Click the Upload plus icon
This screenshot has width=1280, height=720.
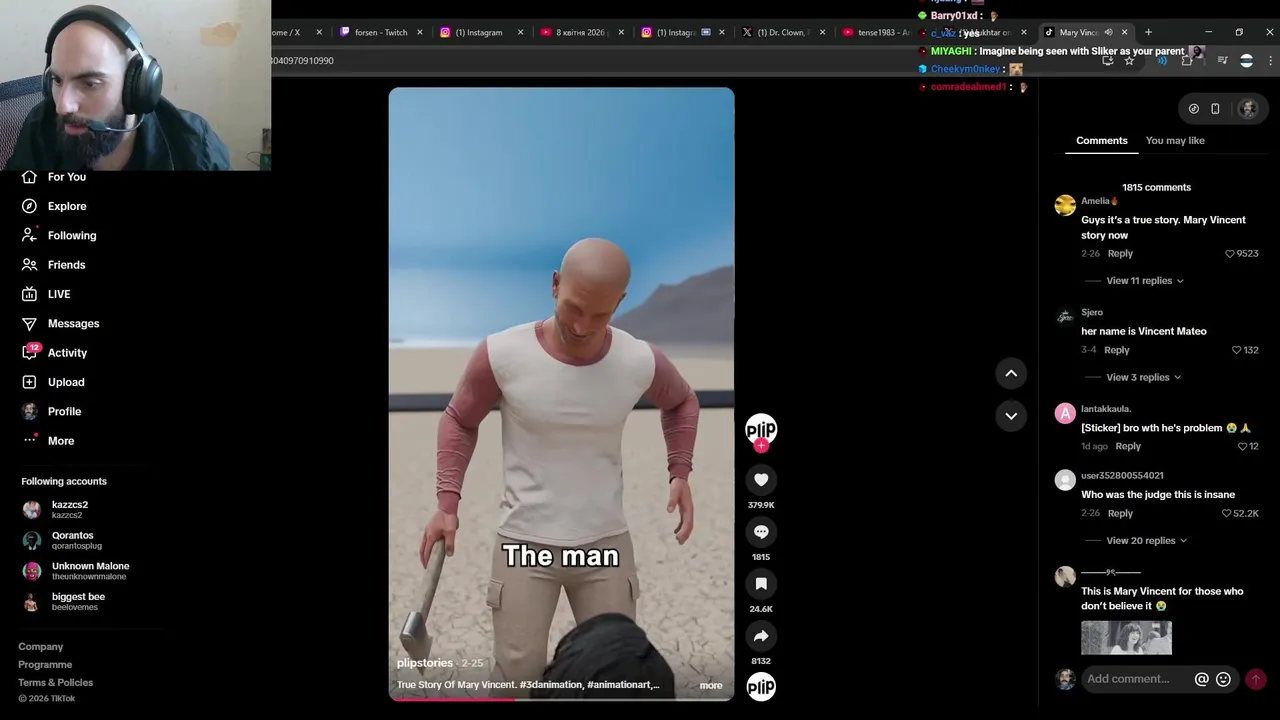[x=29, y=382]
